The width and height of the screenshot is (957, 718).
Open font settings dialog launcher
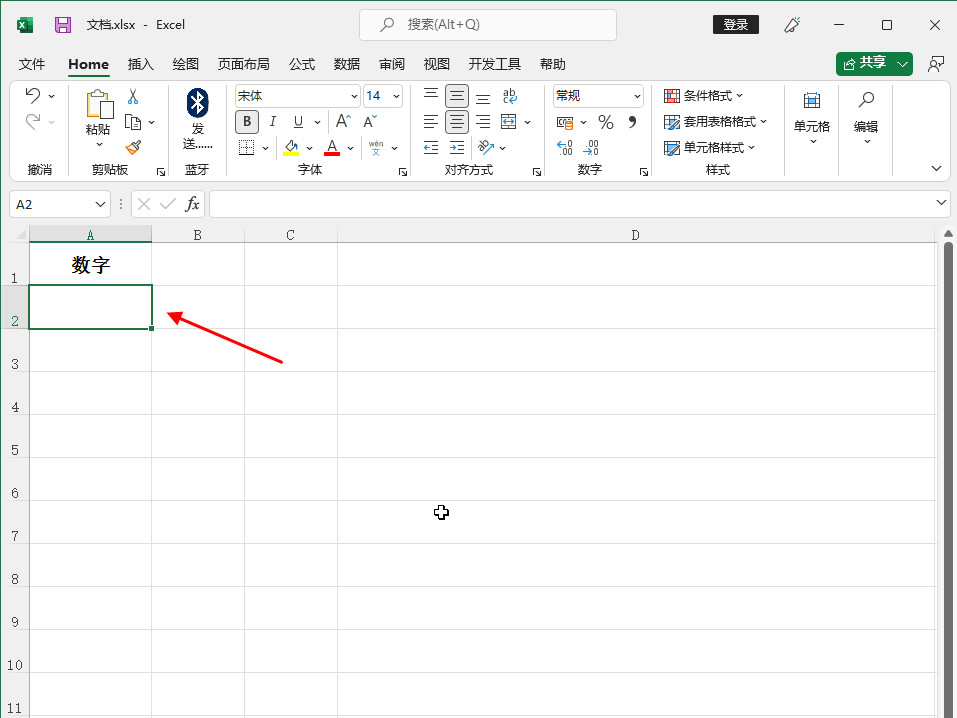coord(403,172)
